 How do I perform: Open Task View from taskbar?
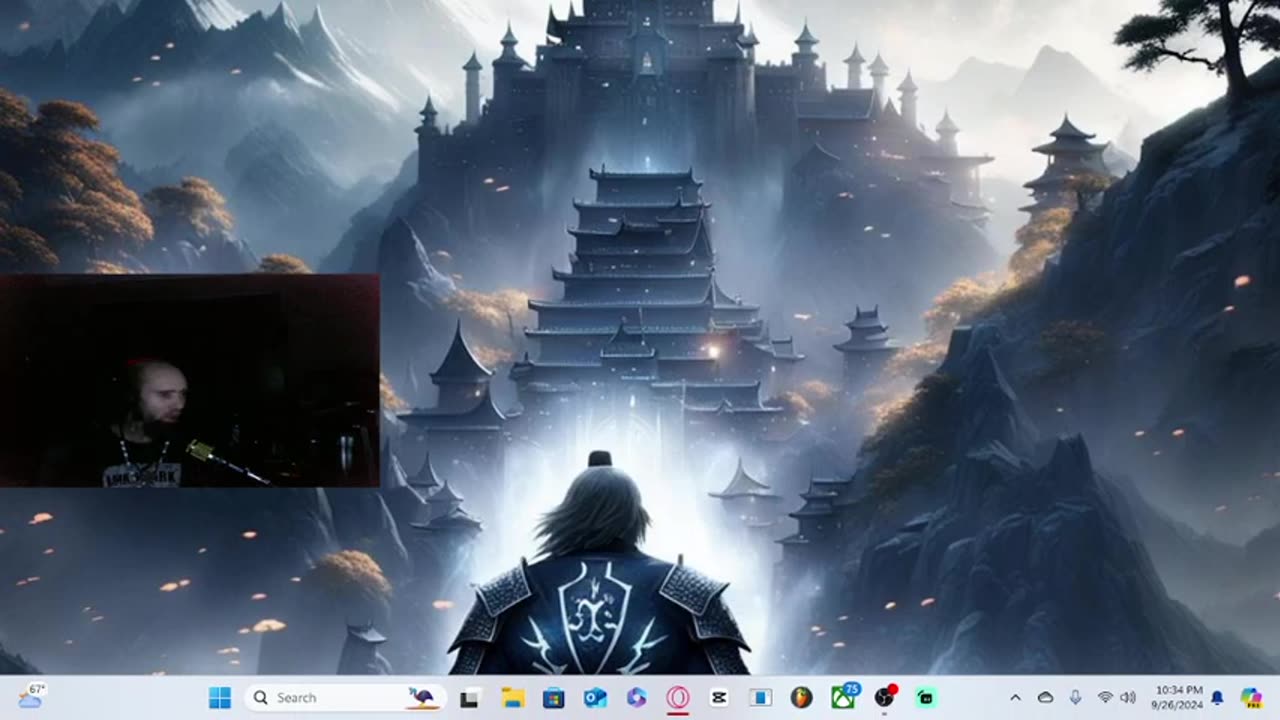469,698
